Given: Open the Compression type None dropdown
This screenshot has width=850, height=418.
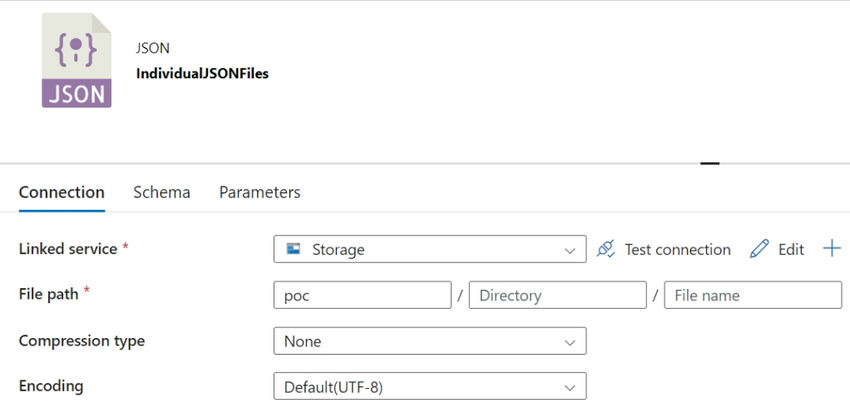Looking at the screenshot, I should click(x=430, y=341).
